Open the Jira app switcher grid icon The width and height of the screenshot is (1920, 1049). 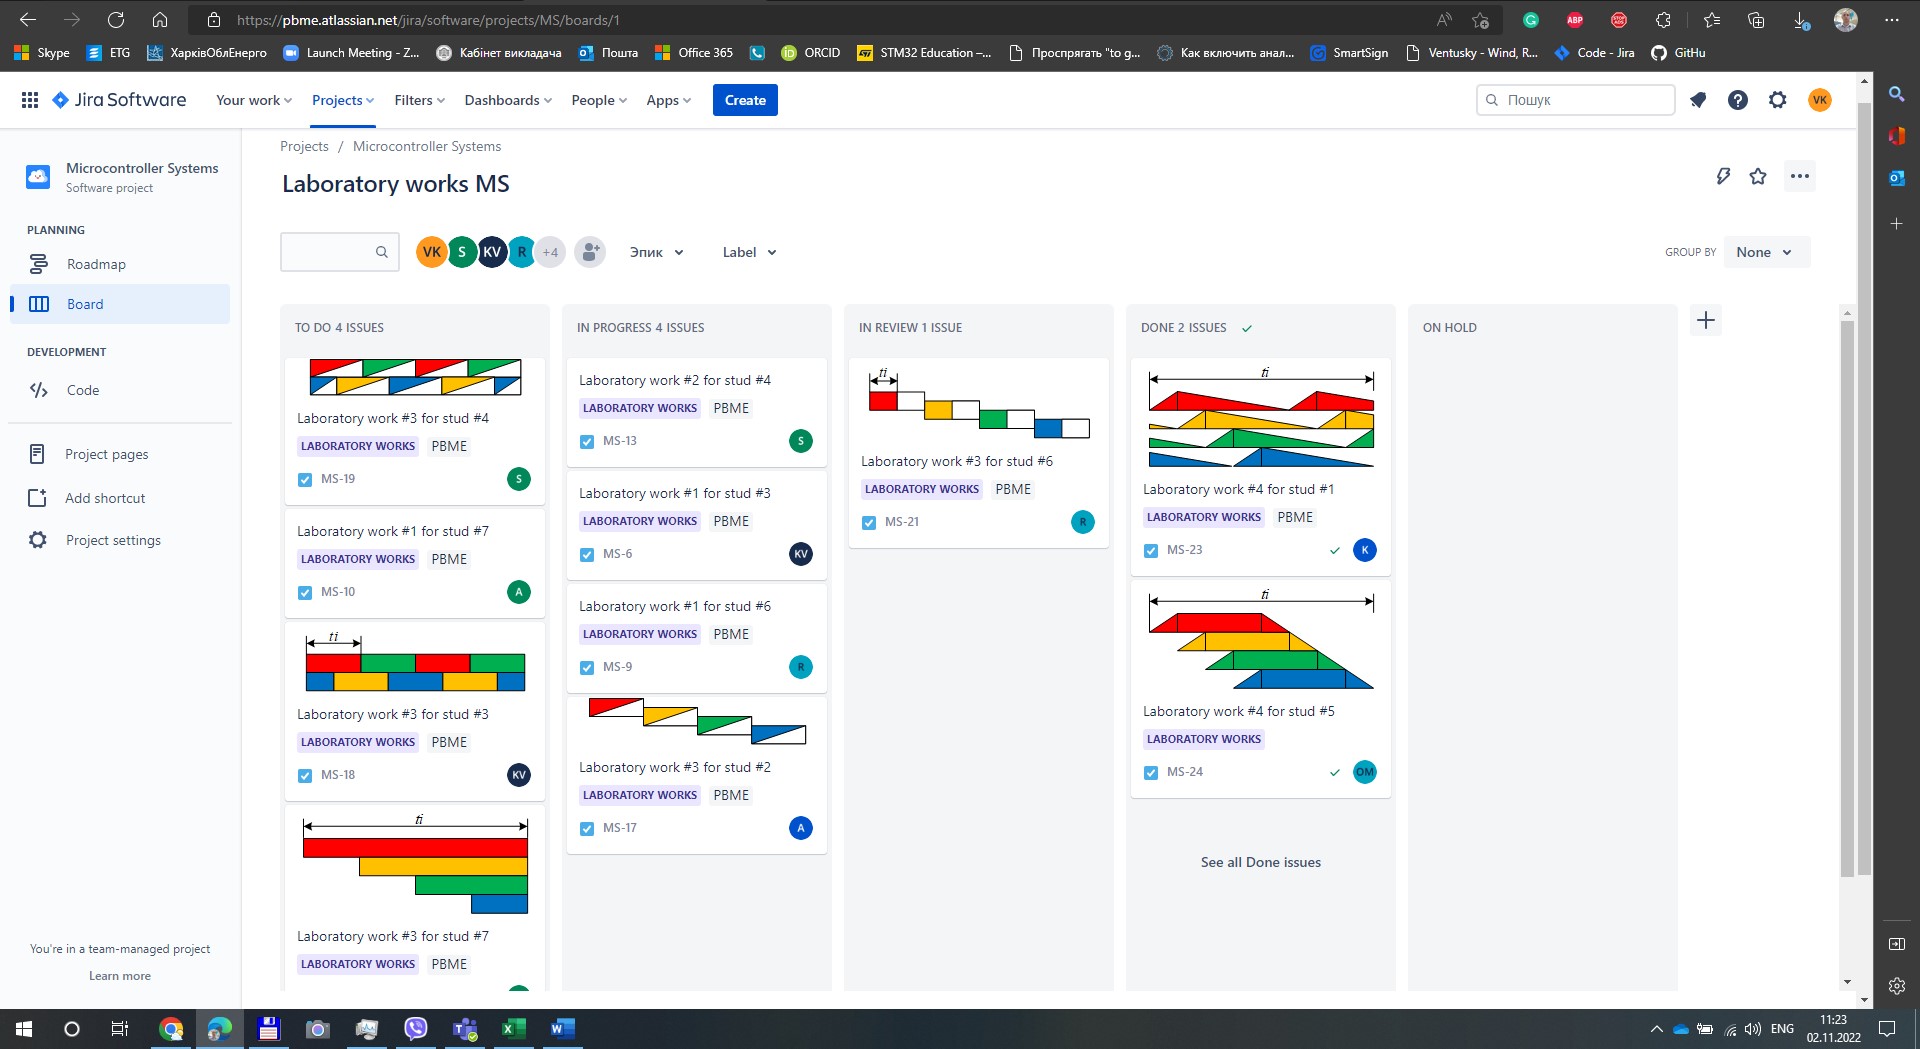pos(30,100)
